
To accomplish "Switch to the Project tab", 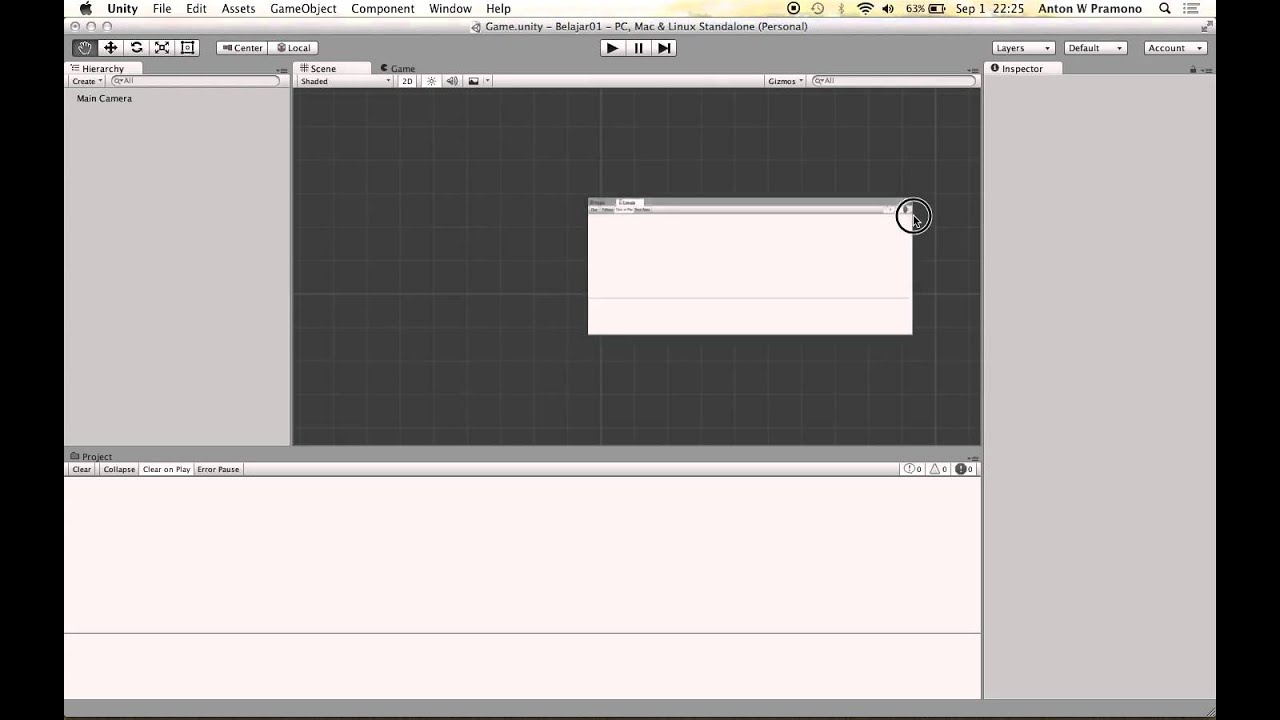I will tap(91, 456).
